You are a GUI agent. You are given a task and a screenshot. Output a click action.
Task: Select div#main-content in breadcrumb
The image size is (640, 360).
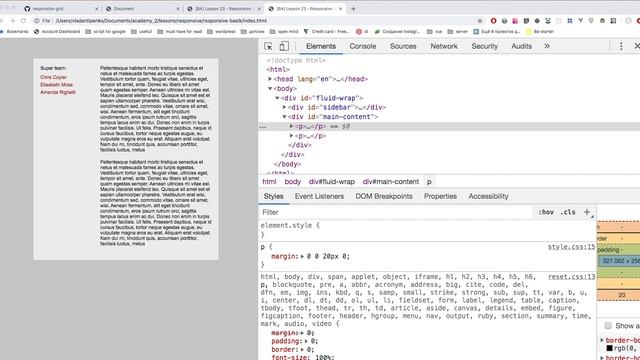(x=391, y=182)
